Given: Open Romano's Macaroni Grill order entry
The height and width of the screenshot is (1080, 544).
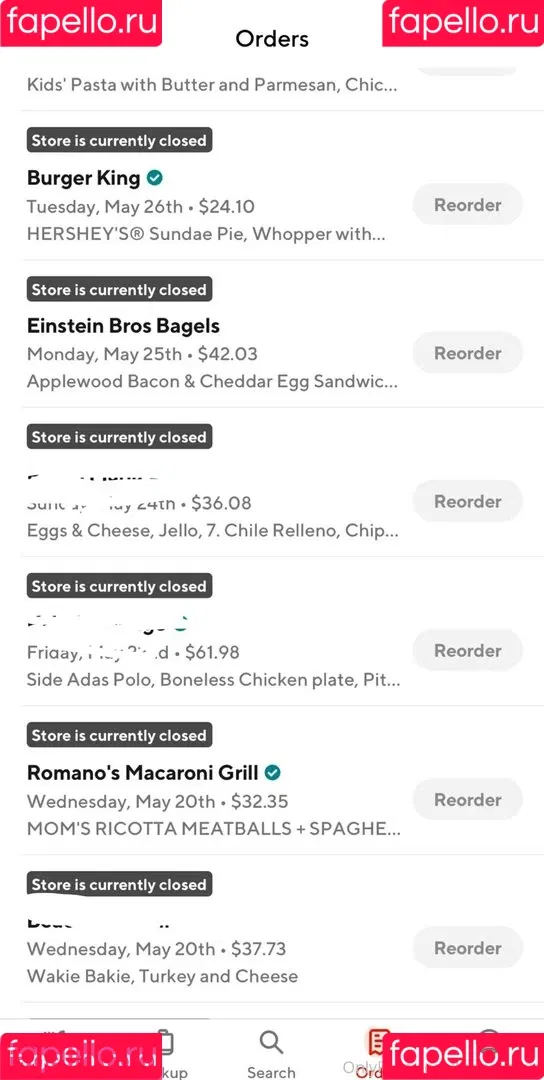Looking at the screenshot, I should (272, 780).
